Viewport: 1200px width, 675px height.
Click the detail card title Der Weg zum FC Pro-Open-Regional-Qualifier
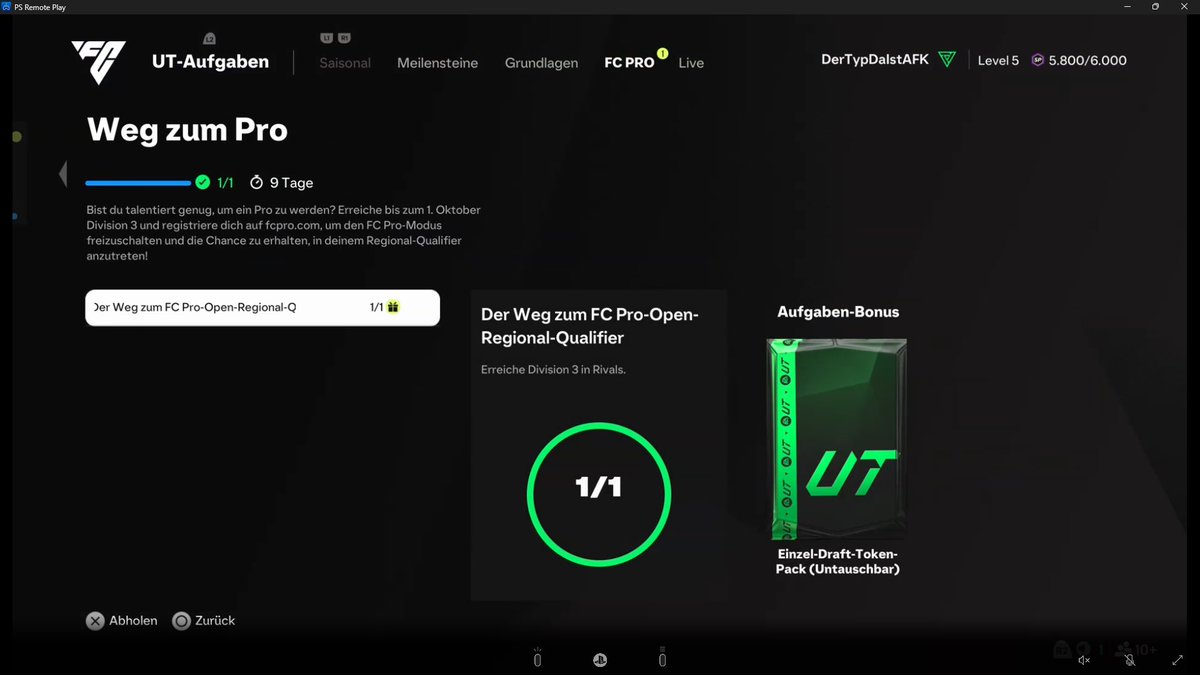[x=589, y=326]
